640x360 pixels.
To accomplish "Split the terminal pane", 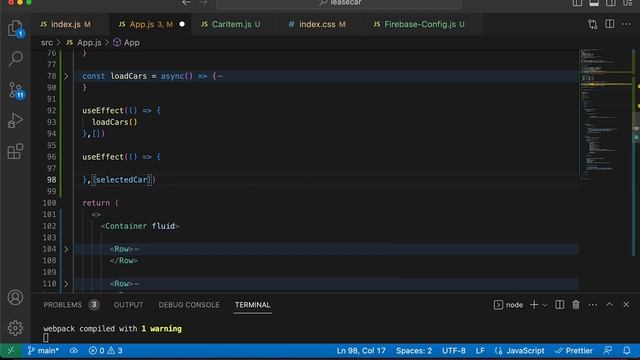I will point(560,305).
